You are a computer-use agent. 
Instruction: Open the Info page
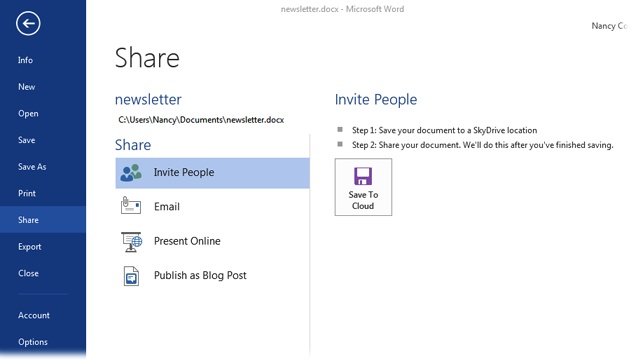coord(25,60)
